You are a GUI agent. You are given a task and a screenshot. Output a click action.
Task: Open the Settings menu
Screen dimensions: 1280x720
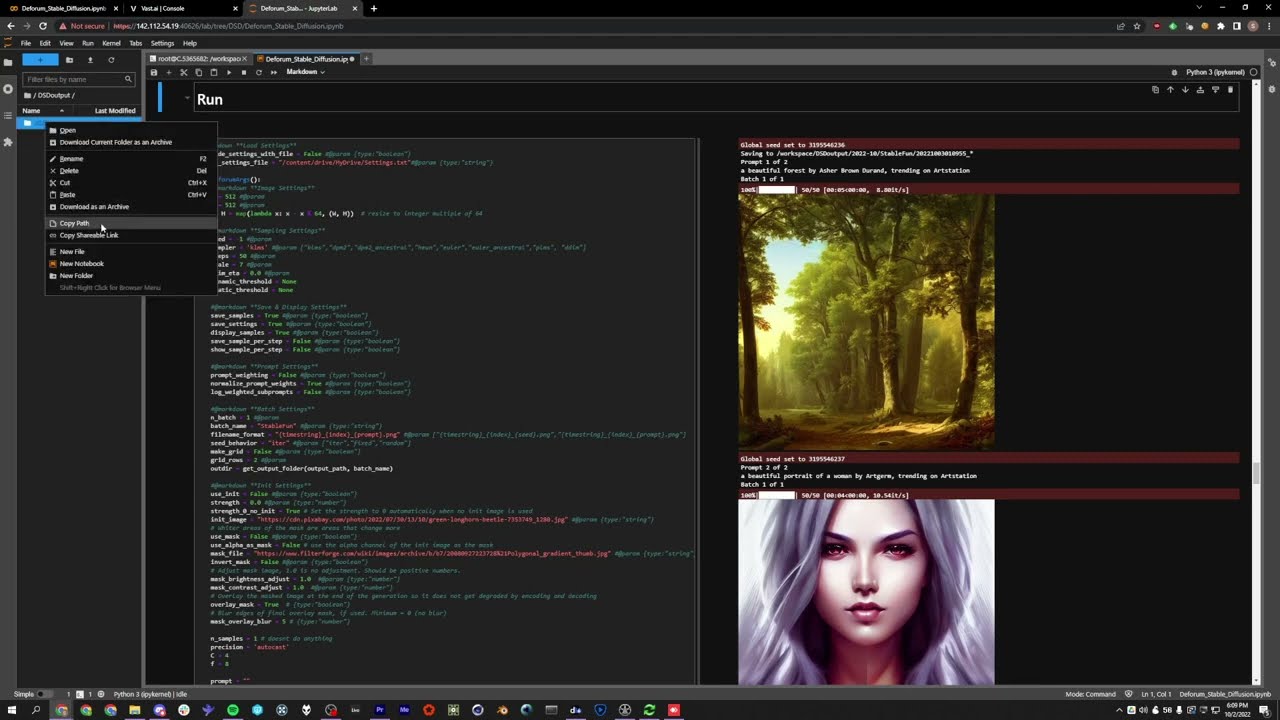click(x=162, y=43)
